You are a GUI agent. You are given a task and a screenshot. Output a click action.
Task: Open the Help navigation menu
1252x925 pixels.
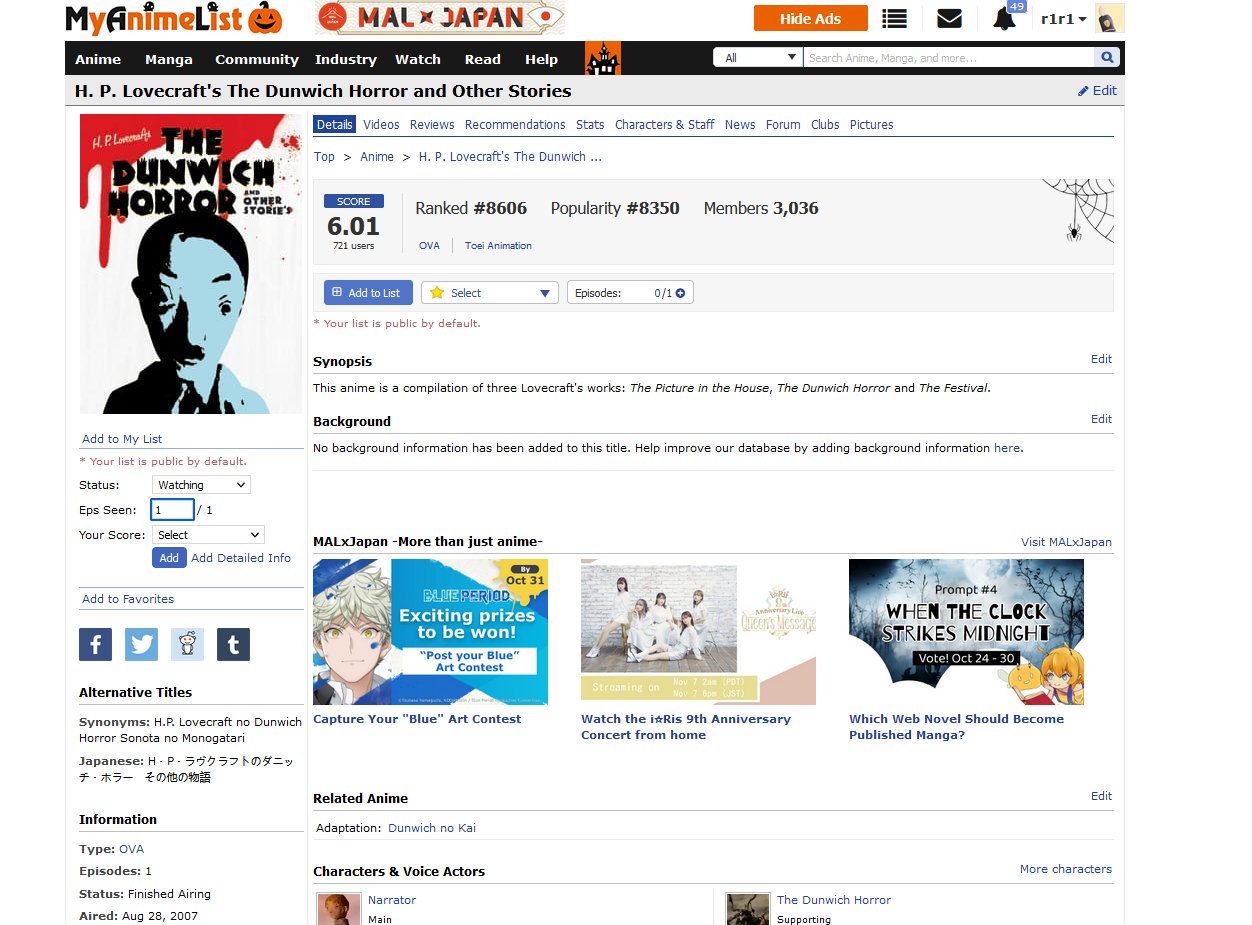click(x=542, y=59)
